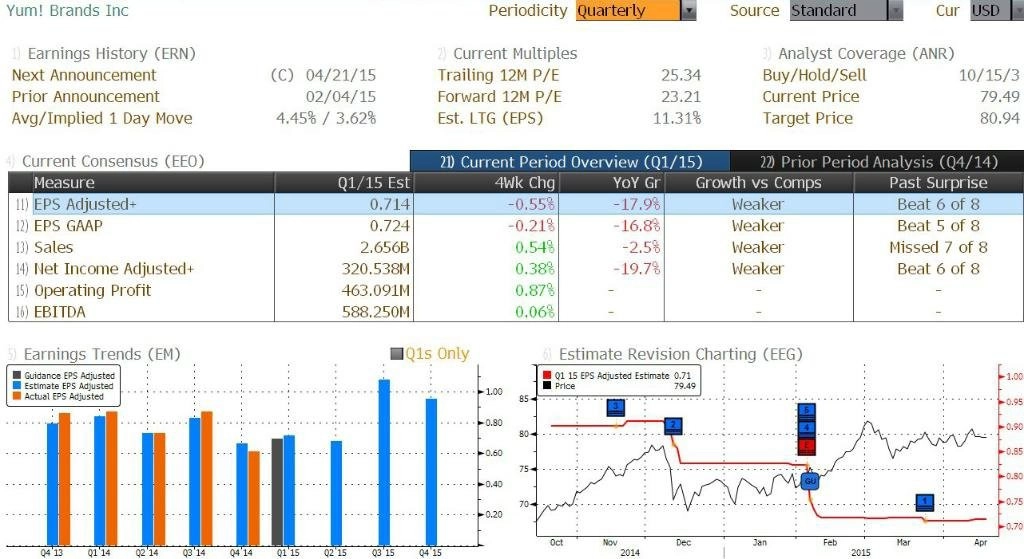The width and height of the screenshot is (1024, 559).
Task: Open news marker 5 on revision chart
Action: [x=807, y=411]
